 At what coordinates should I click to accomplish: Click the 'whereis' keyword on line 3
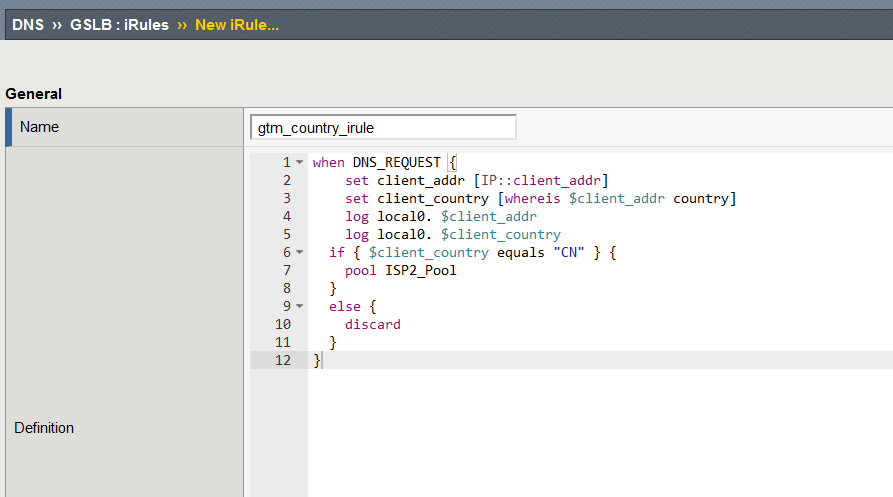532,199
